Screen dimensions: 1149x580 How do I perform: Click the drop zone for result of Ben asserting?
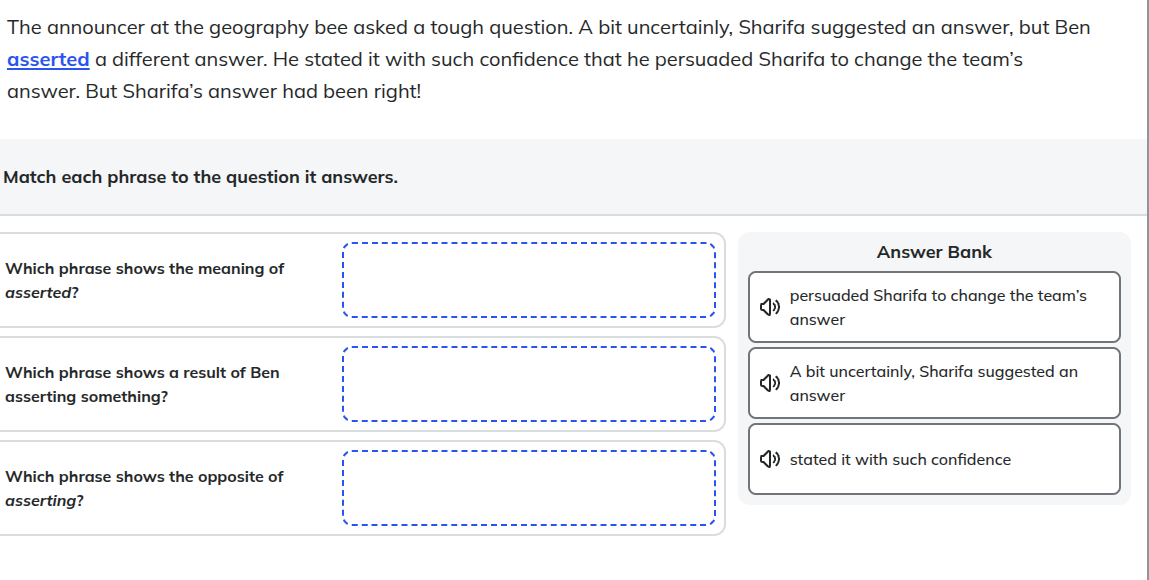tap(529, 384)
